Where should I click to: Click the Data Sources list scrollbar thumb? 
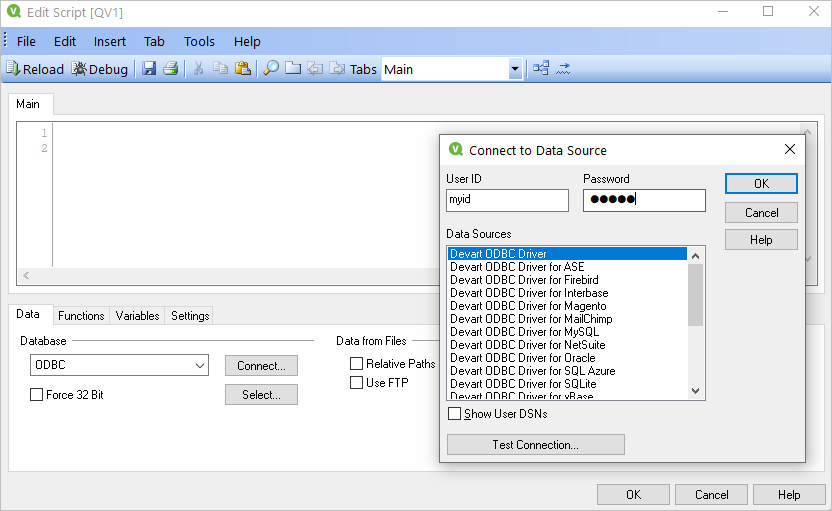tap(695, 294)
